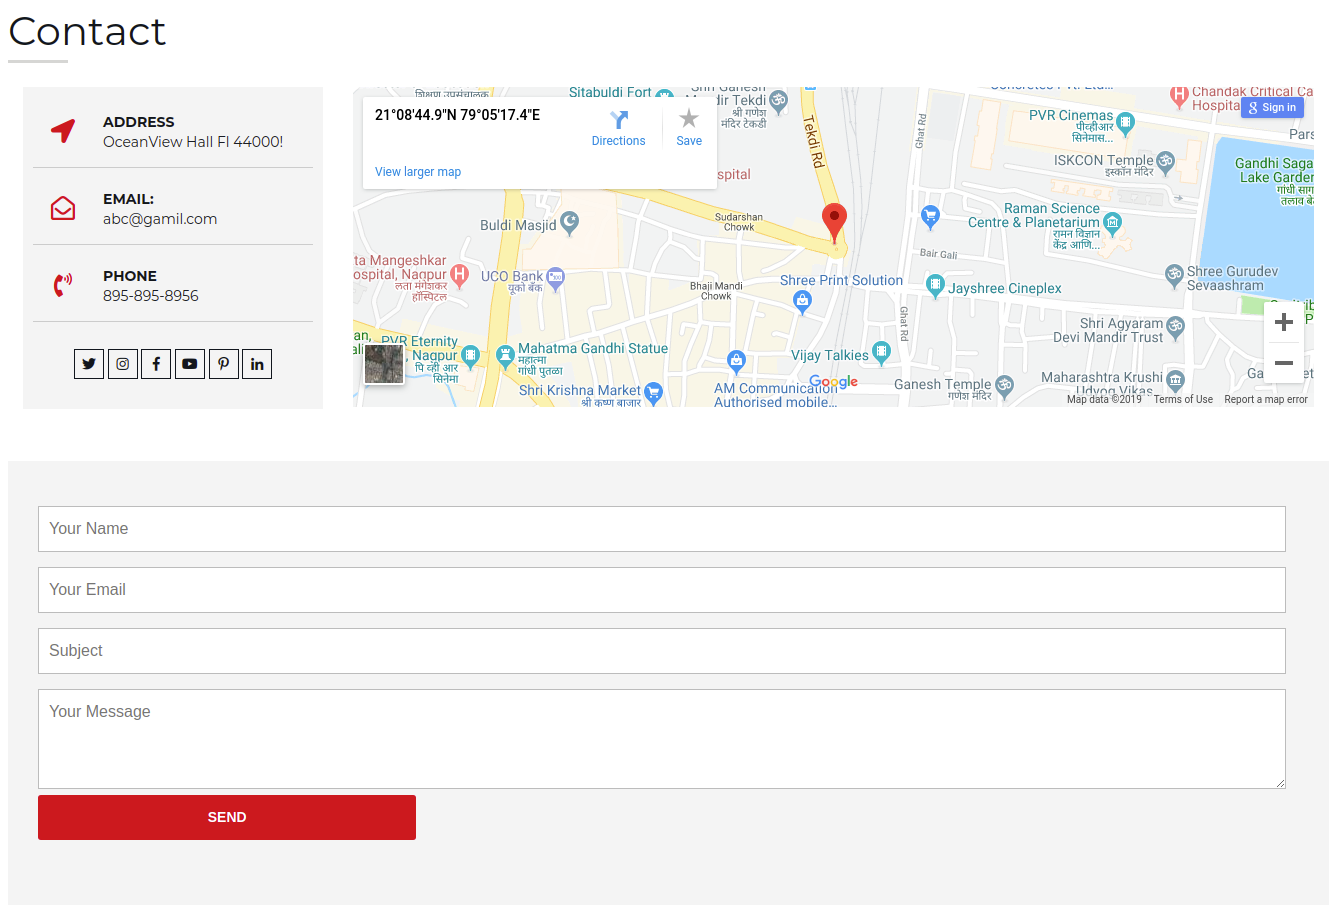Select Shree Print Solution map marker

(x=802, y=301)
